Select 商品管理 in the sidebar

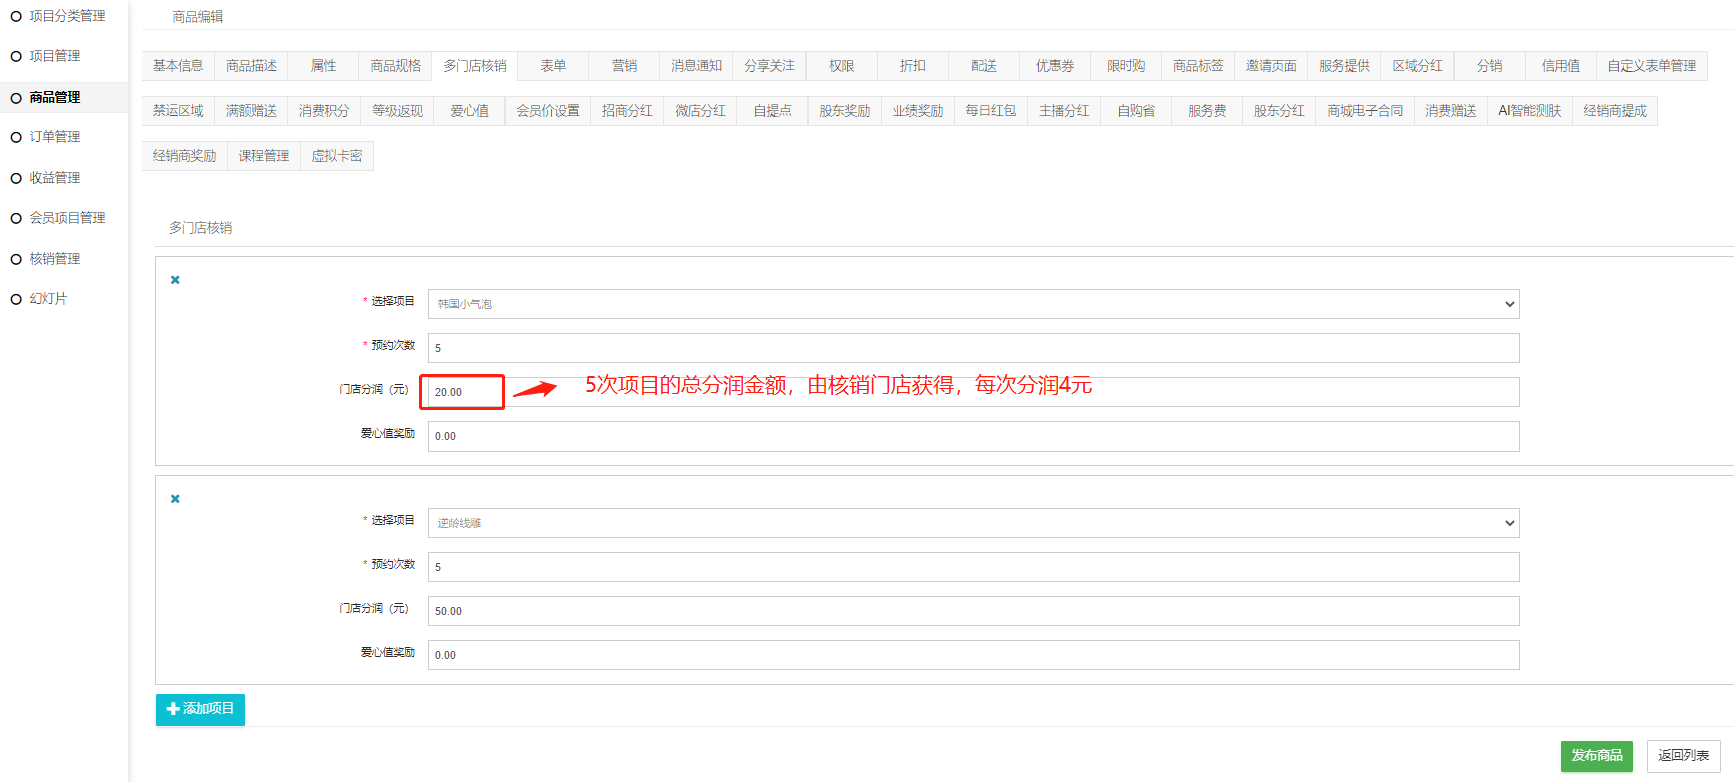[x=54, y=97]
